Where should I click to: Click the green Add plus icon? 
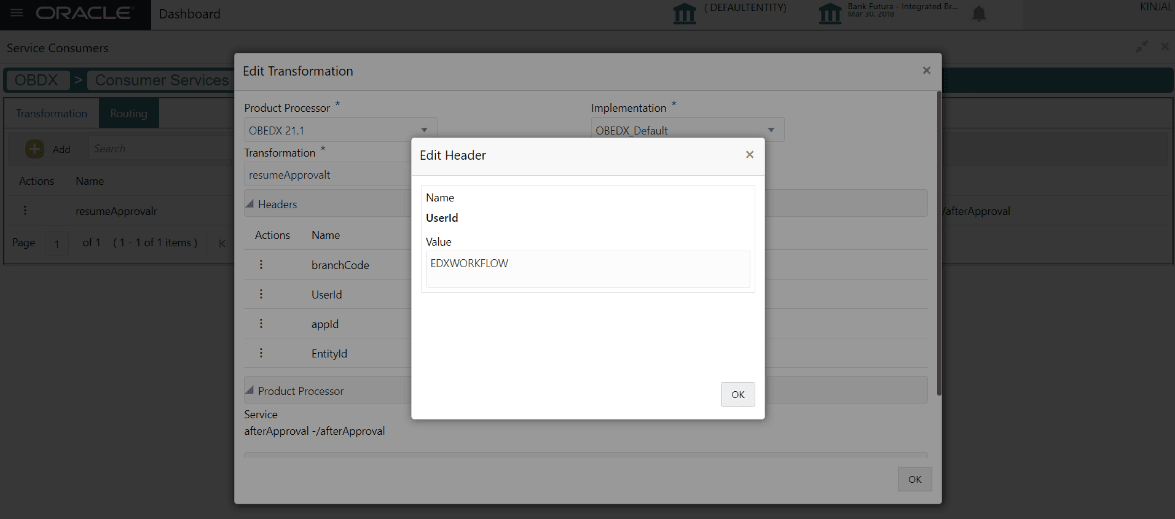tap(34, 149)
